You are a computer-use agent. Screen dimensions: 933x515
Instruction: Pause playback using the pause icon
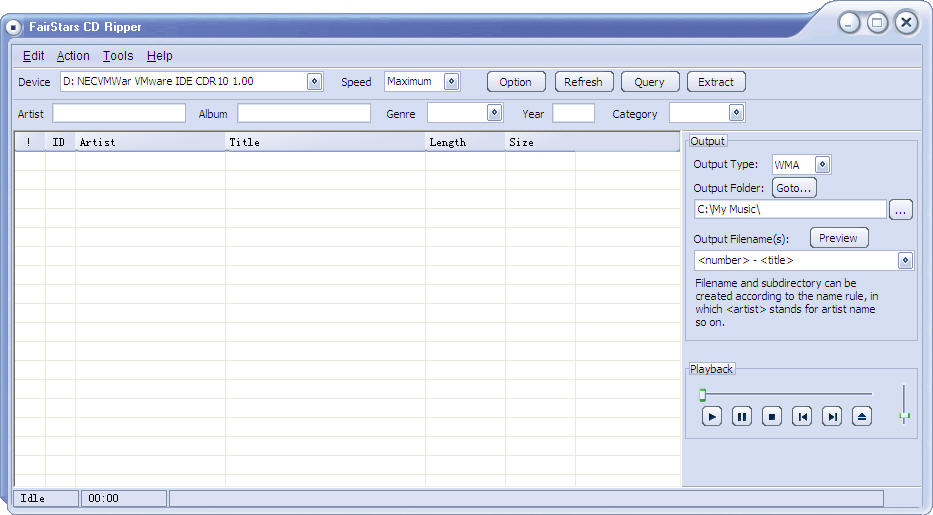[x=741, y=417]
